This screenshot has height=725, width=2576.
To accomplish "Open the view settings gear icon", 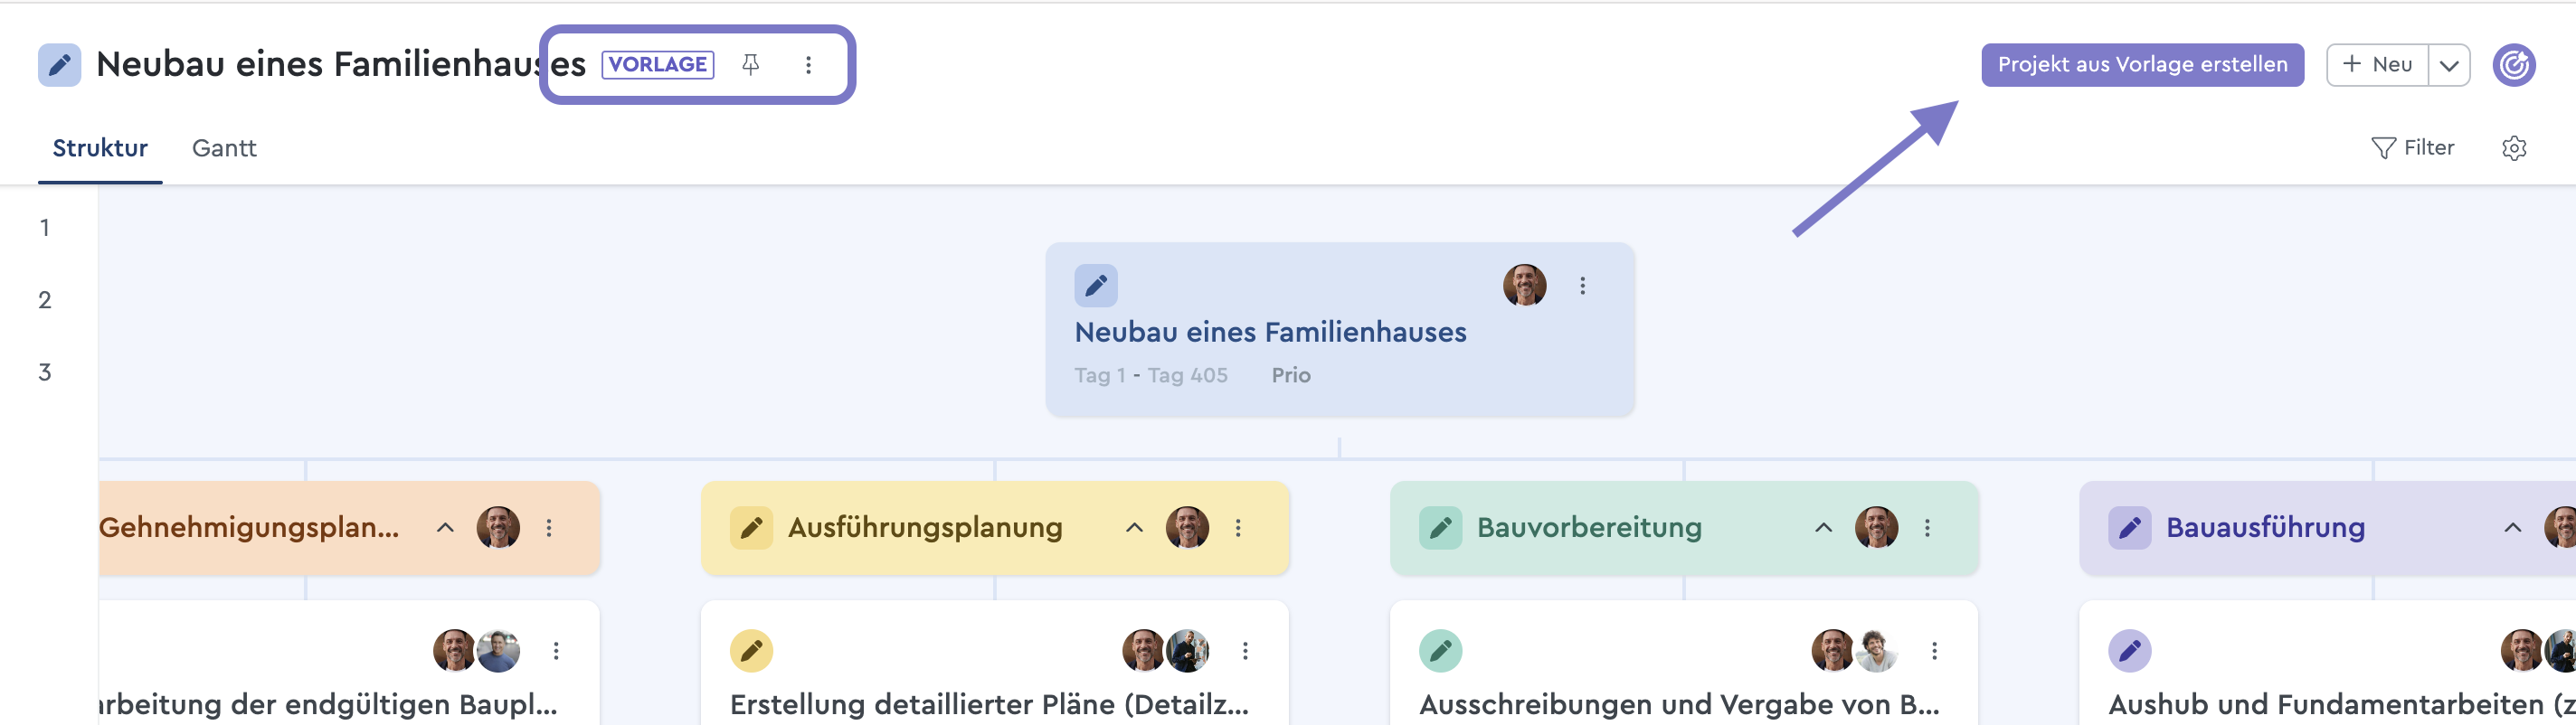I will click(2514, 148).
